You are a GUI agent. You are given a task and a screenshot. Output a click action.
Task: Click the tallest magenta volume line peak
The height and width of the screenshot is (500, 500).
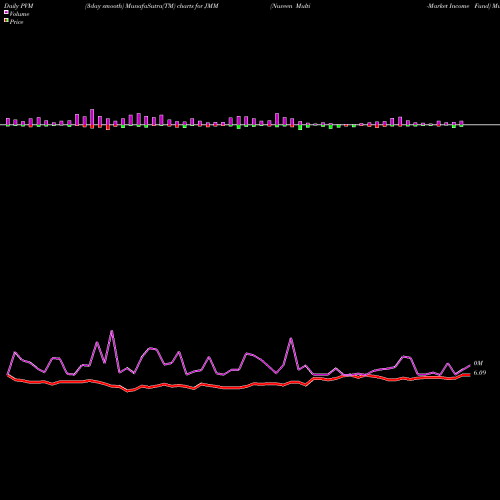(112, 331)
